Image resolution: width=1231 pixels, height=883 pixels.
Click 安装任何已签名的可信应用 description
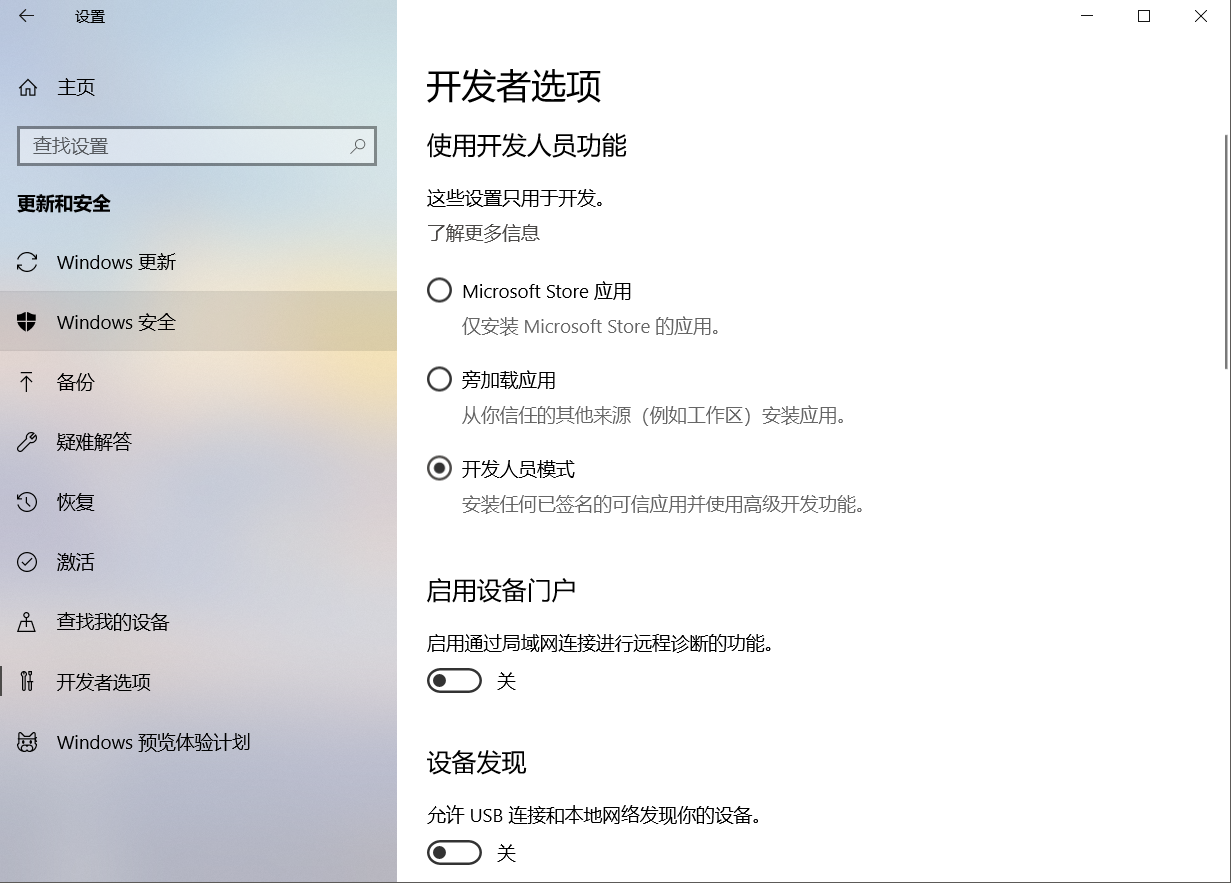(663, 504)
